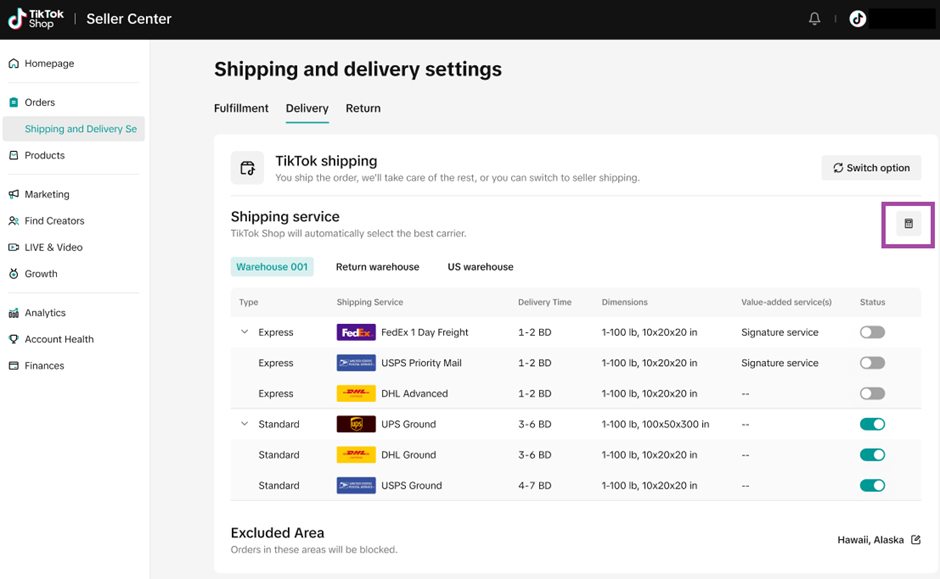Open the shipping fee calculator icon
Screen dimensions: 940x579
pyautogui.click(x=908, y=224)
